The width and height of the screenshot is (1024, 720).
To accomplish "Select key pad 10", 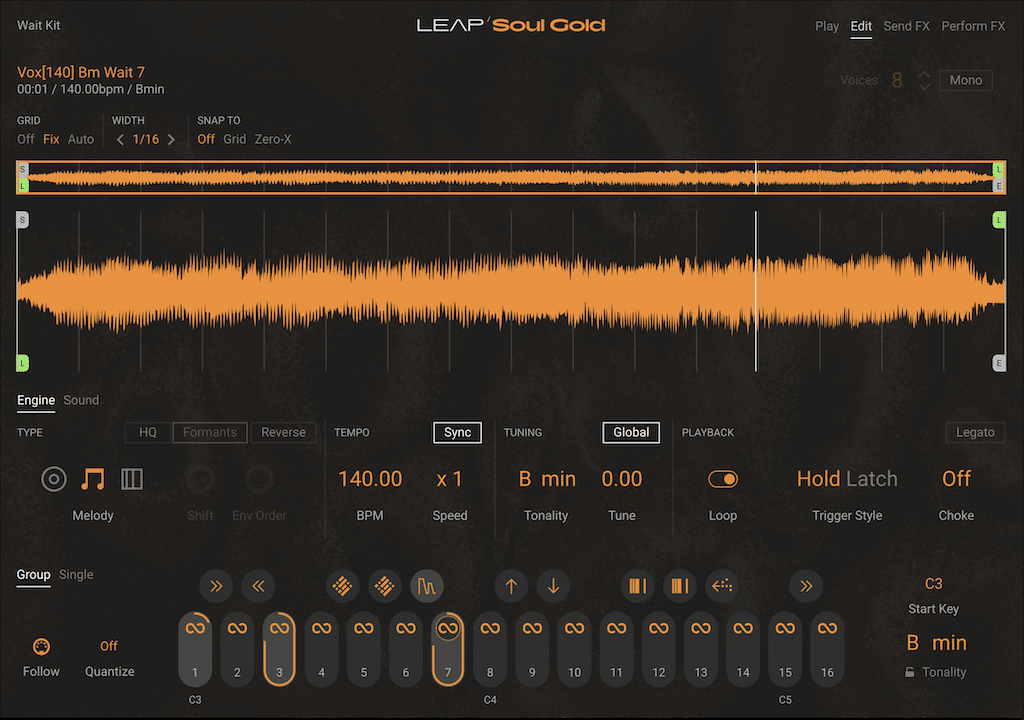I will point(574,649).
